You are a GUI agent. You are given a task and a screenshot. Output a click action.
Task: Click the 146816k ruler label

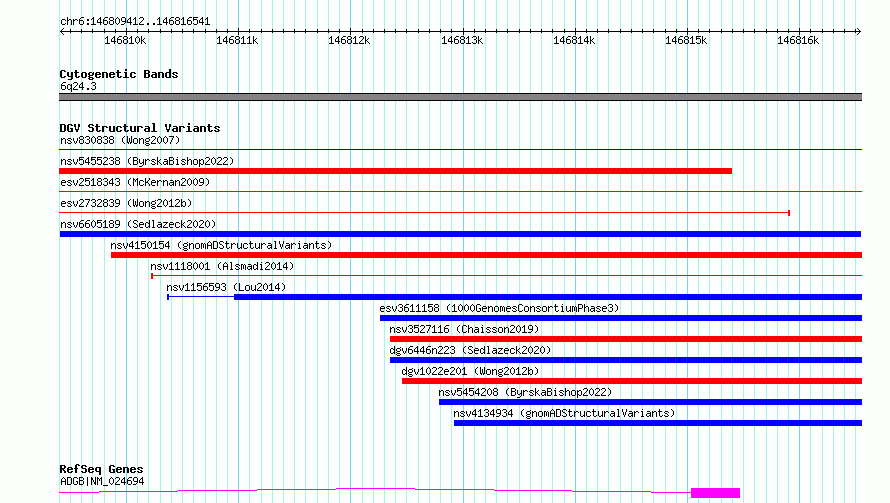tap(798, 40)
